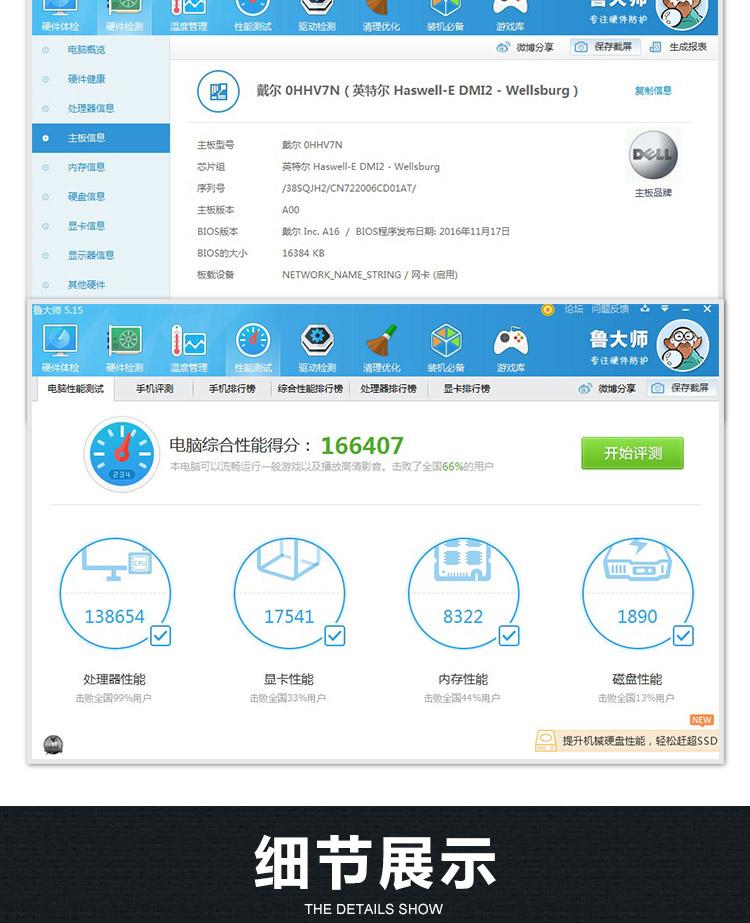Click the skin download icon in title bar
The width and height of the screenshot is (750, 923).
pos(645,308)
